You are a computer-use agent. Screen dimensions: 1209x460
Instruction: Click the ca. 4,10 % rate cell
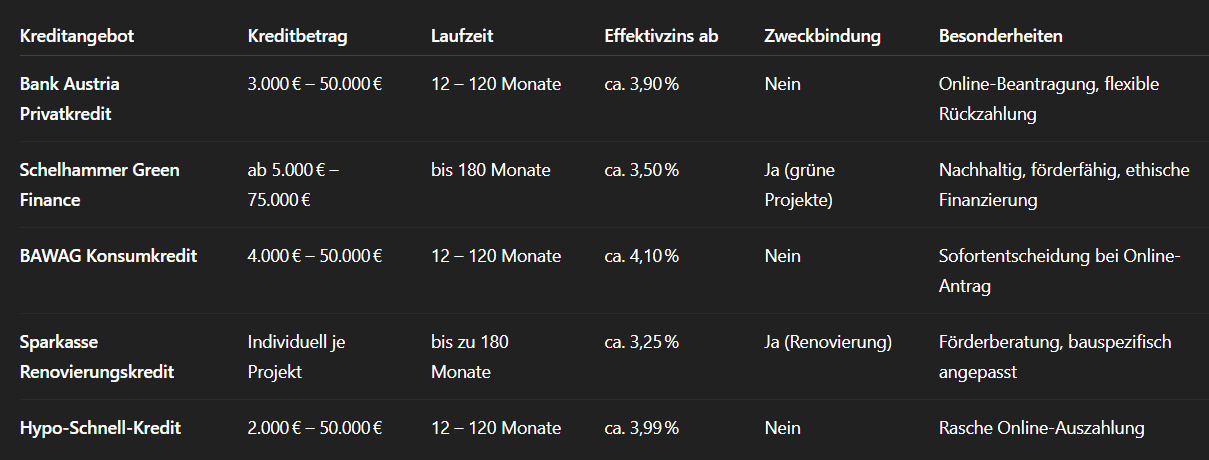pos(641,256)
